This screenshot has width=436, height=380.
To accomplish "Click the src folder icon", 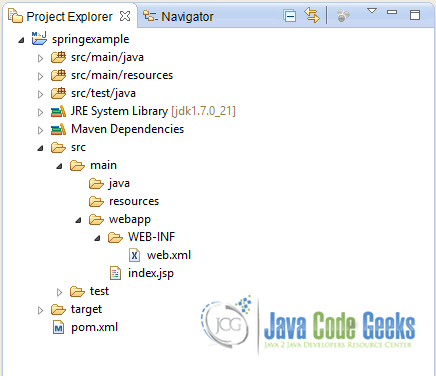I will pos(58,147).
